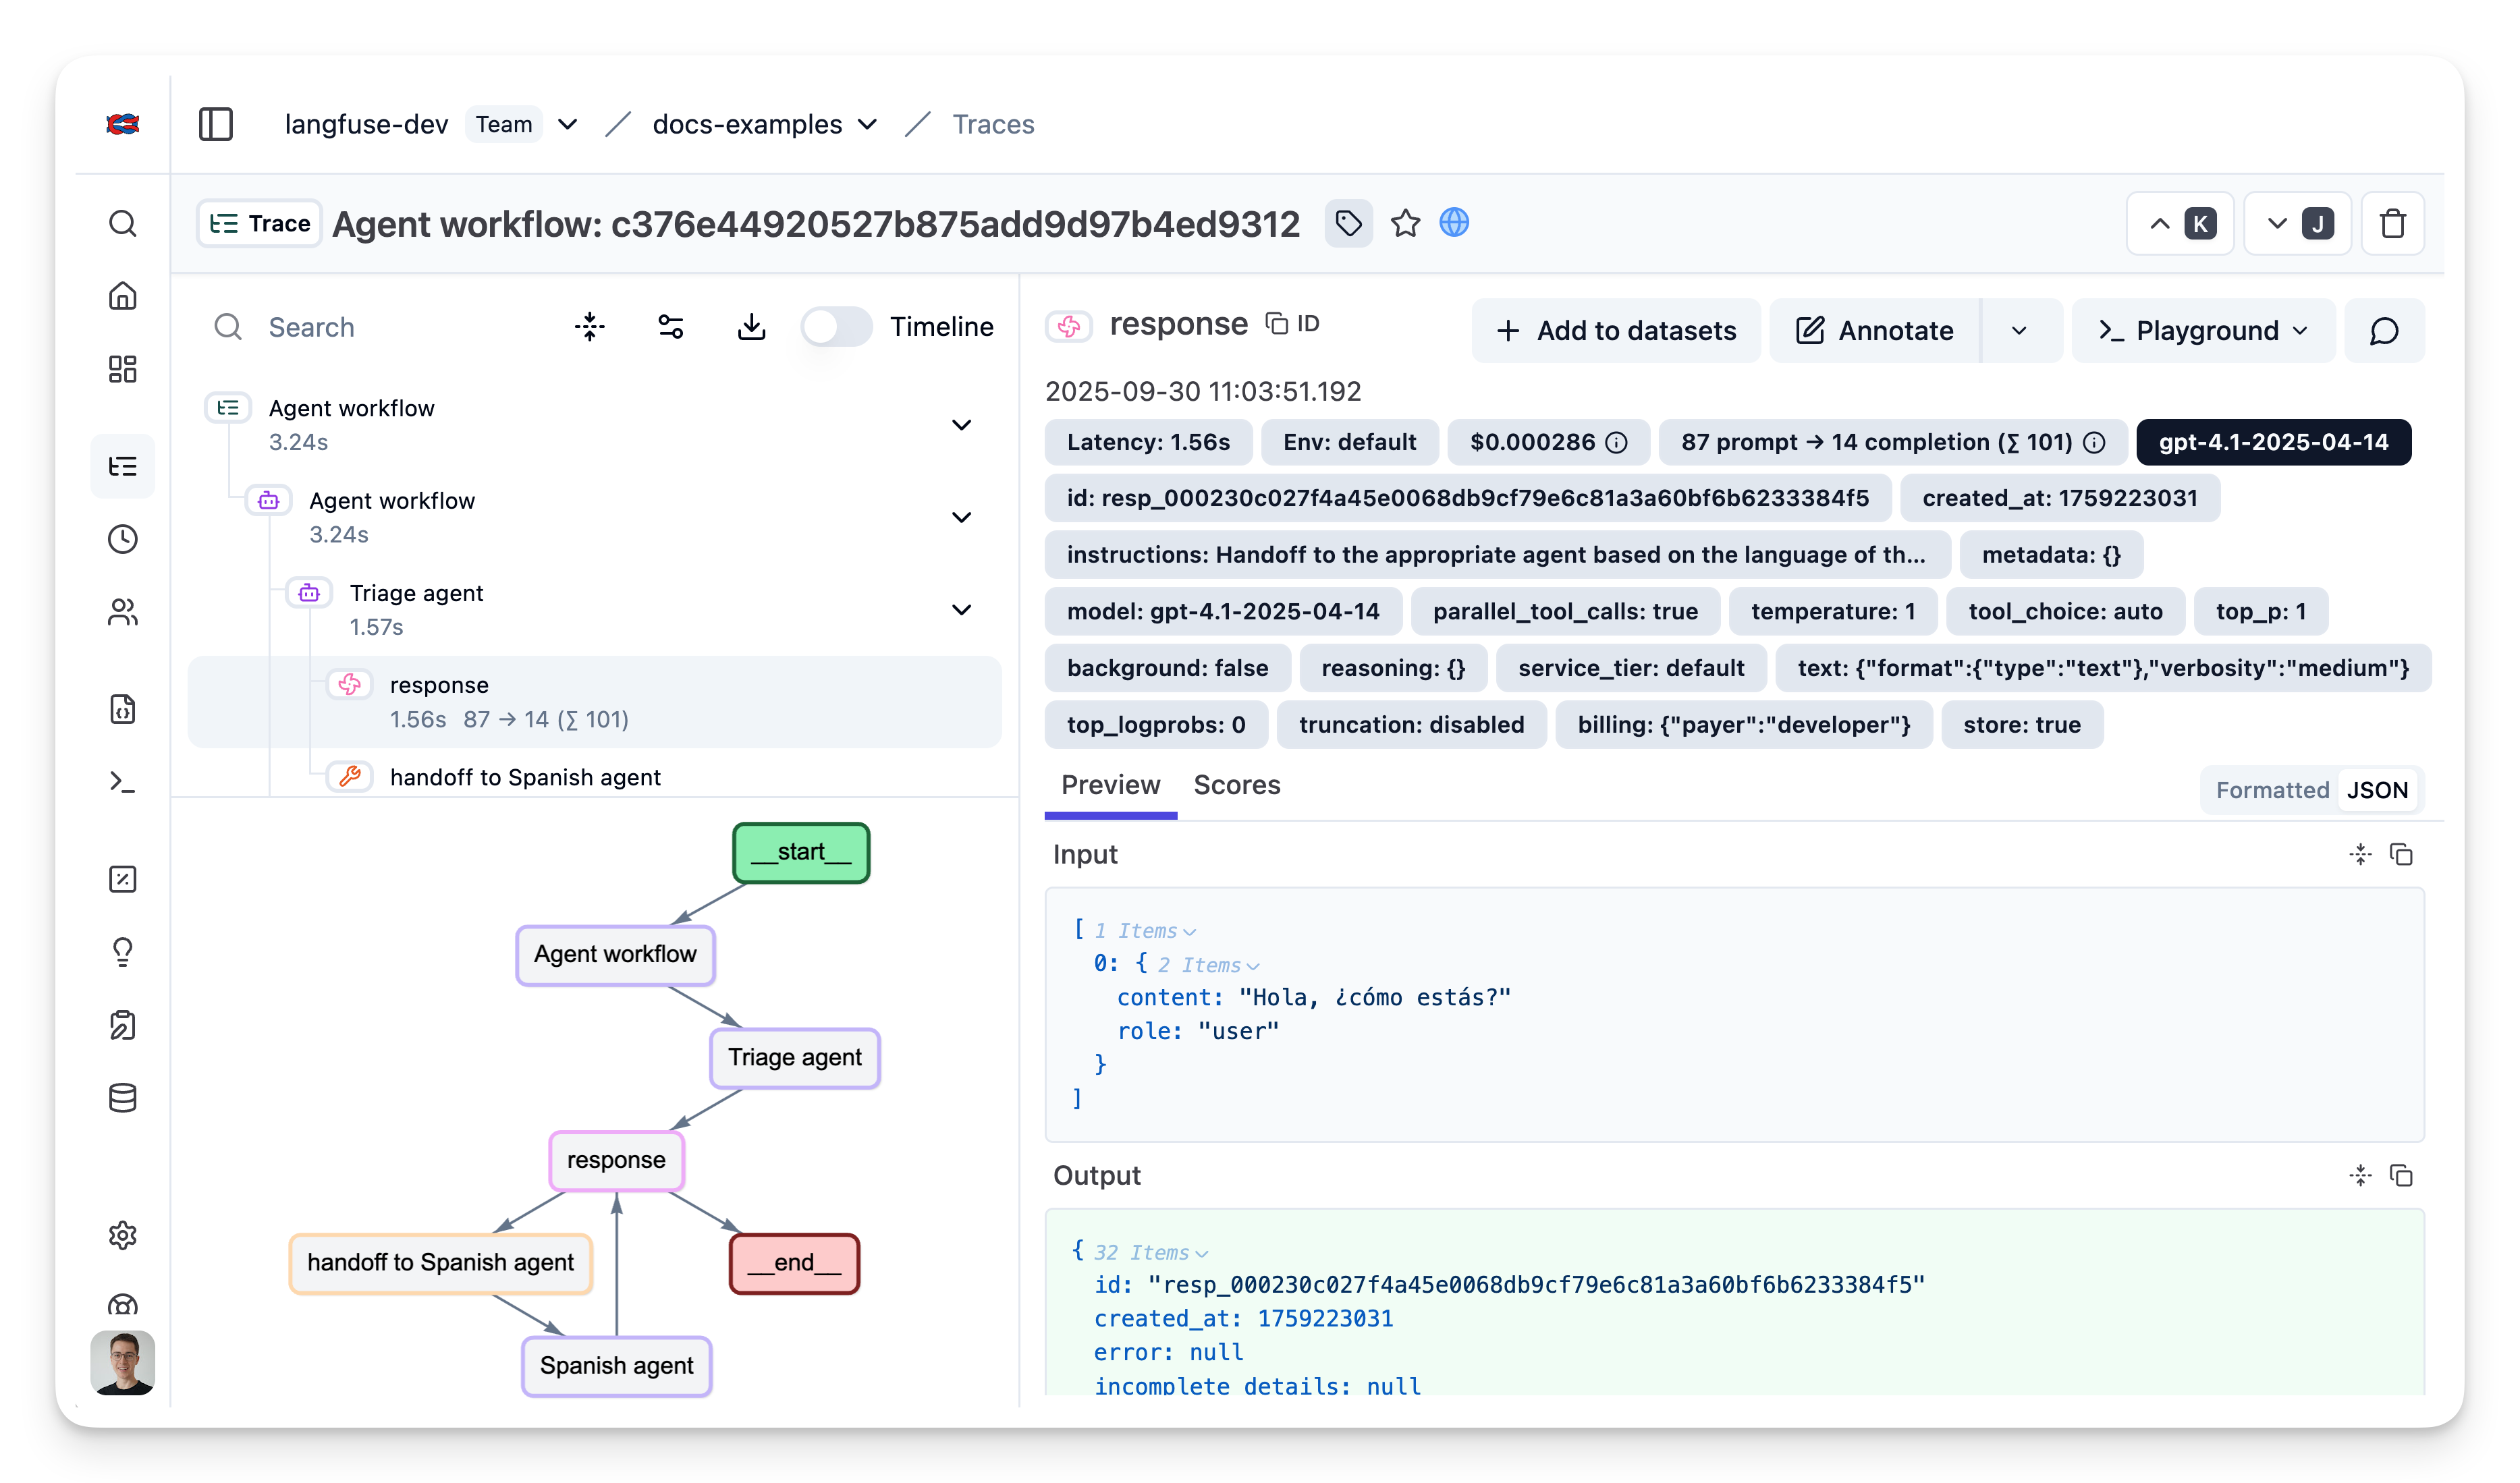Select the Datasets database icon in sidebar
The height and width of the screenshot is (1483, 2520).
coord(122,1097)
